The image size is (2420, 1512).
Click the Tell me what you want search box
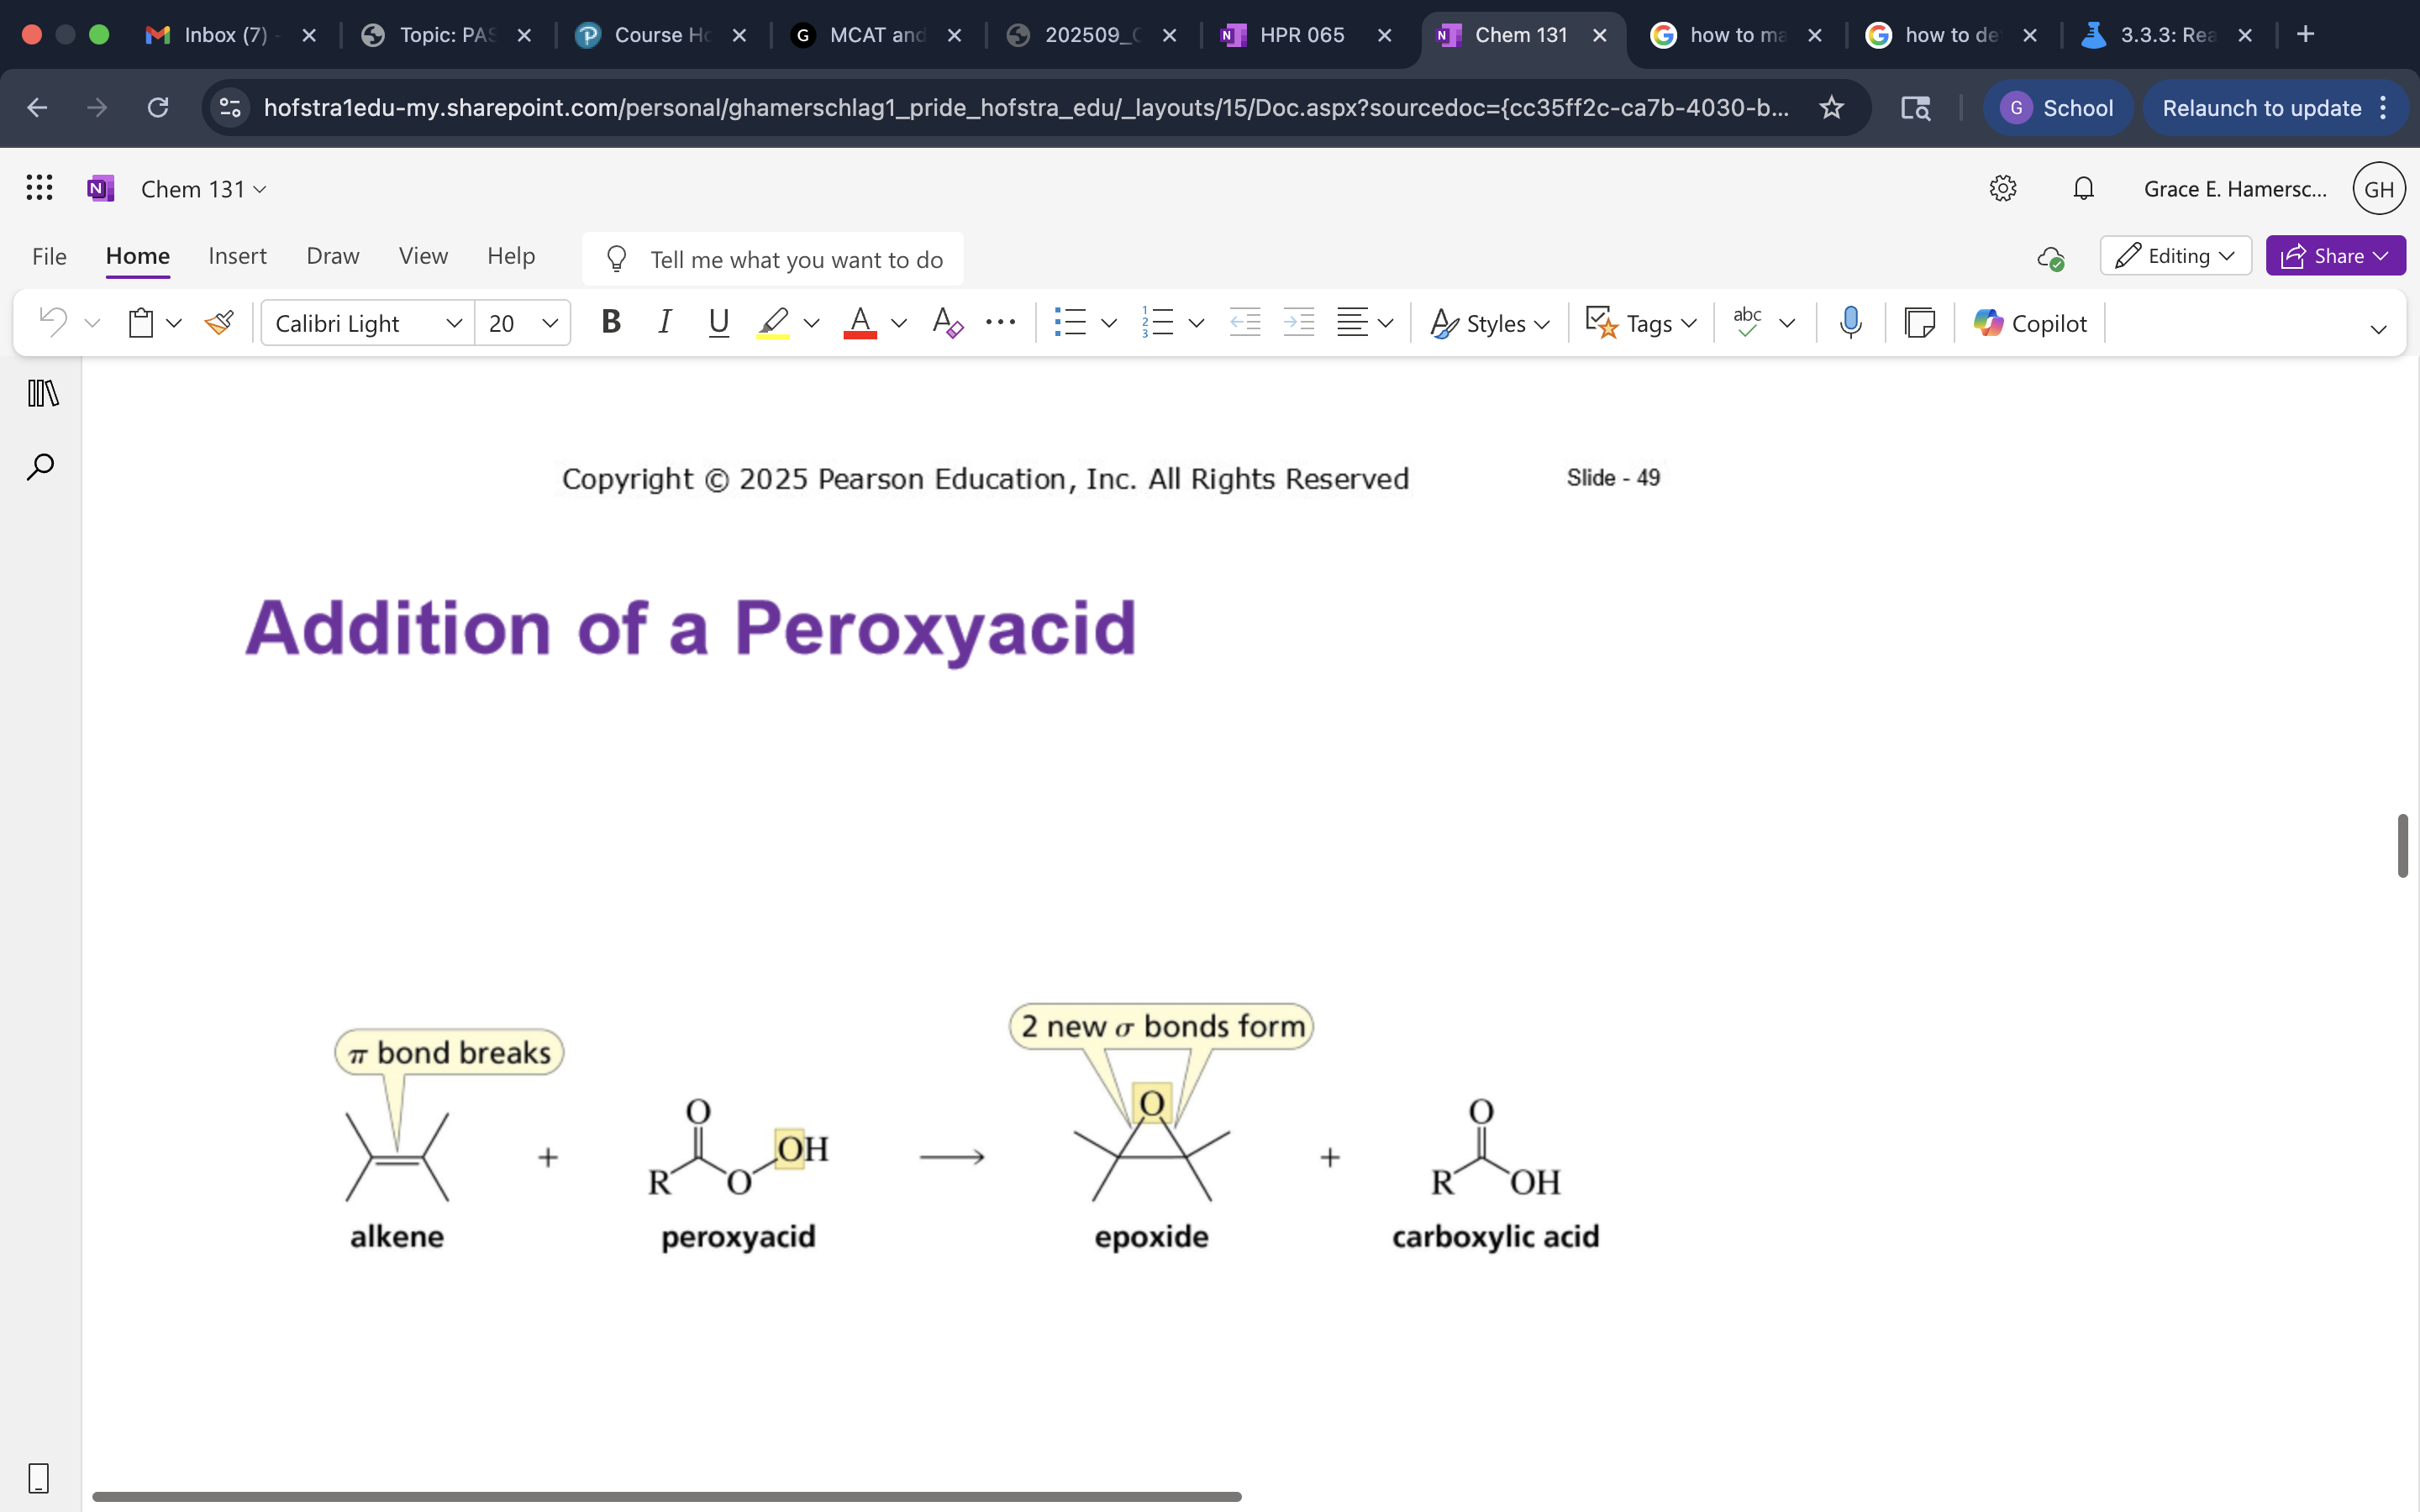796,260
